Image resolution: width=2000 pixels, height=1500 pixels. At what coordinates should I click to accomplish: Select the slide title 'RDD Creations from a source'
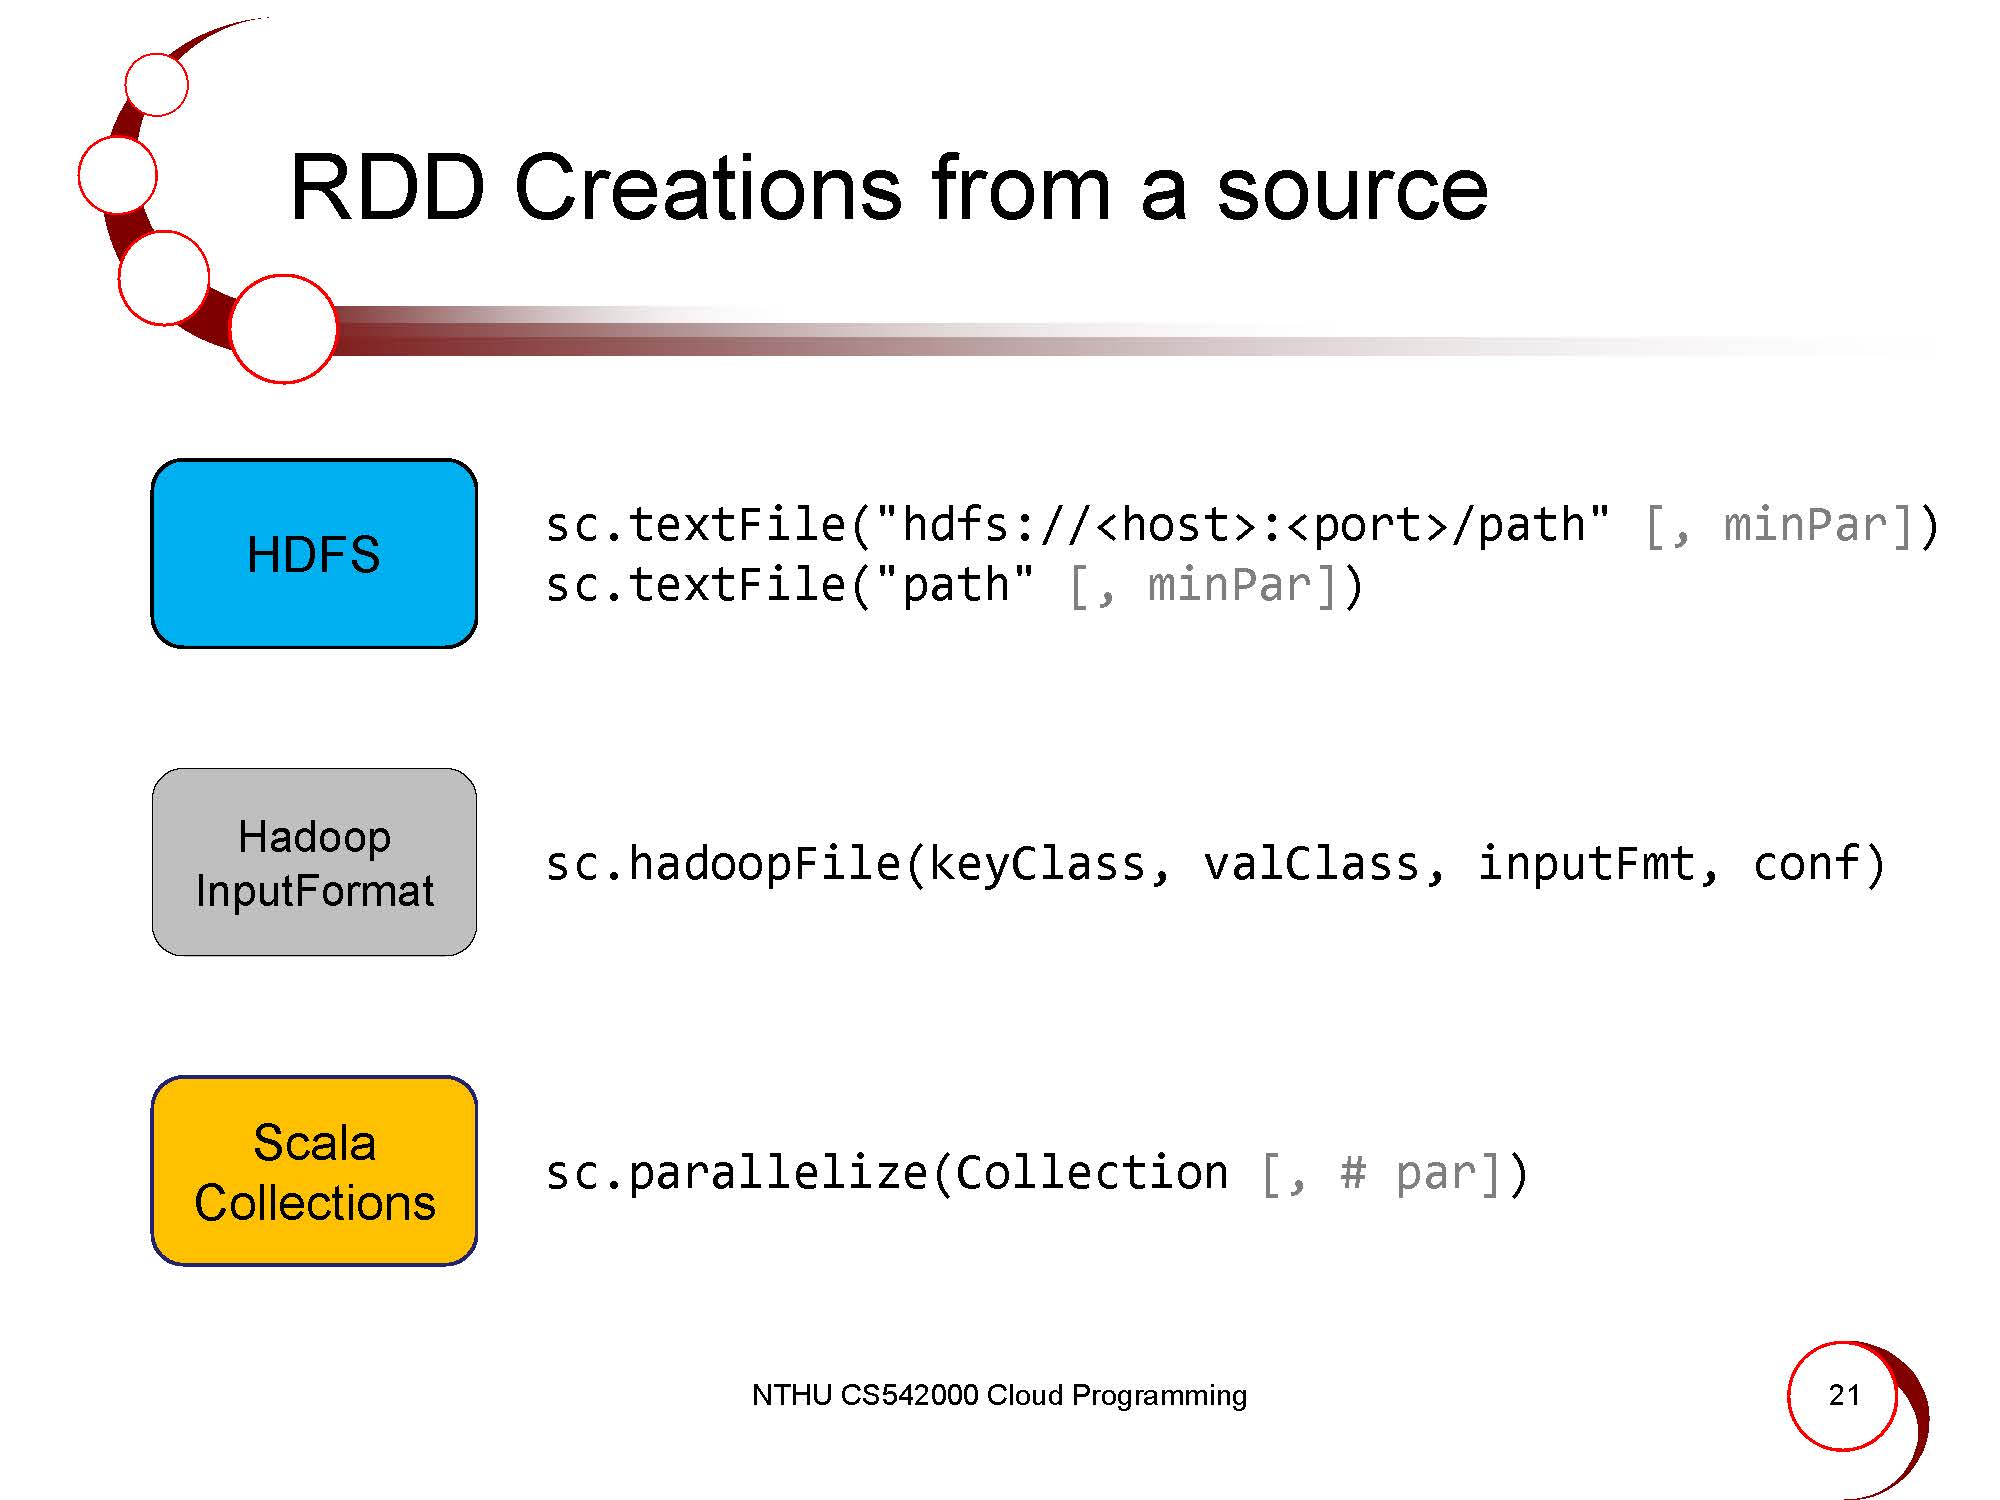tap(889, 188)
